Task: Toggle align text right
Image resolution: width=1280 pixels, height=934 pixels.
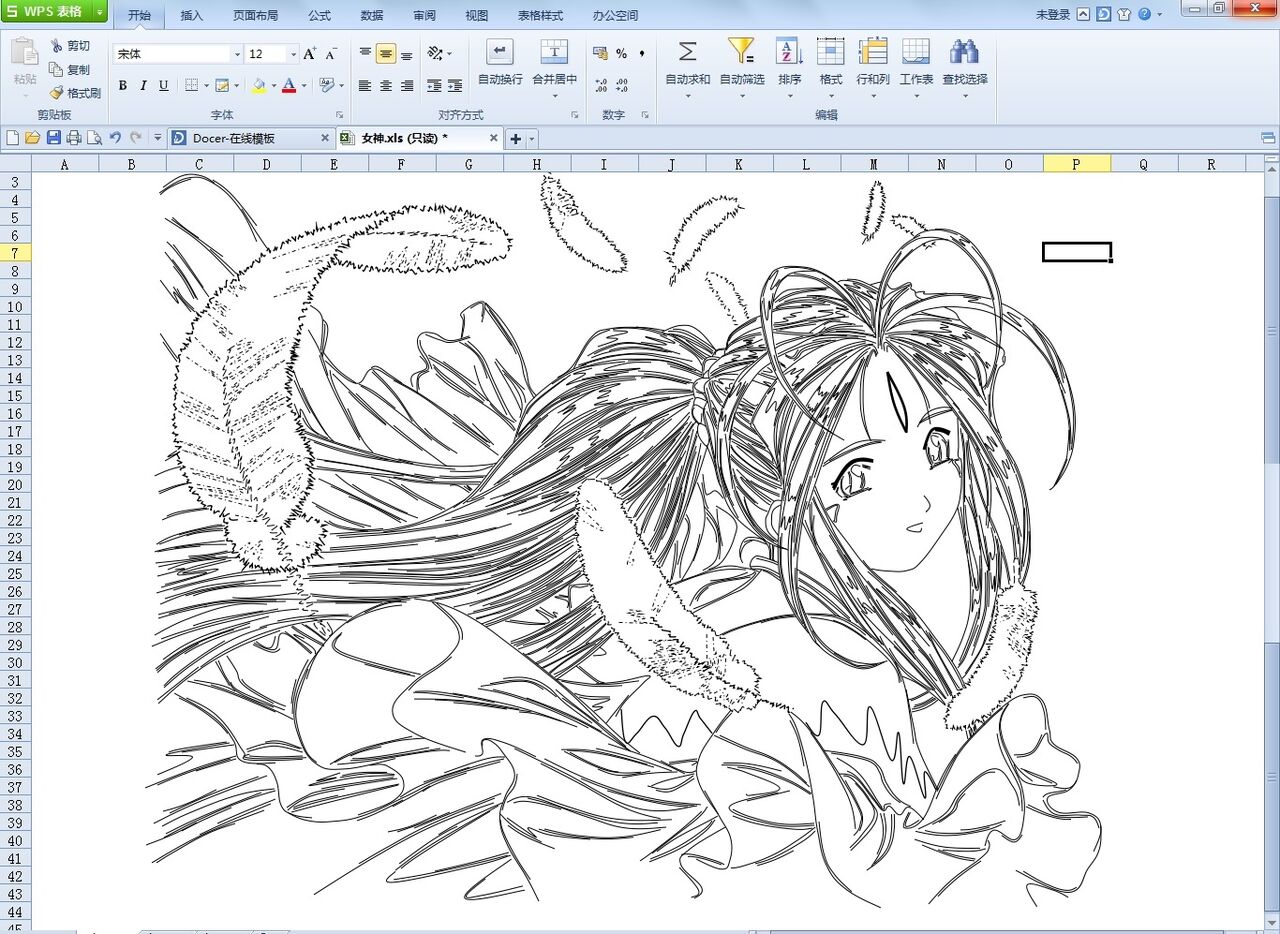Action: tap(407, 86)
